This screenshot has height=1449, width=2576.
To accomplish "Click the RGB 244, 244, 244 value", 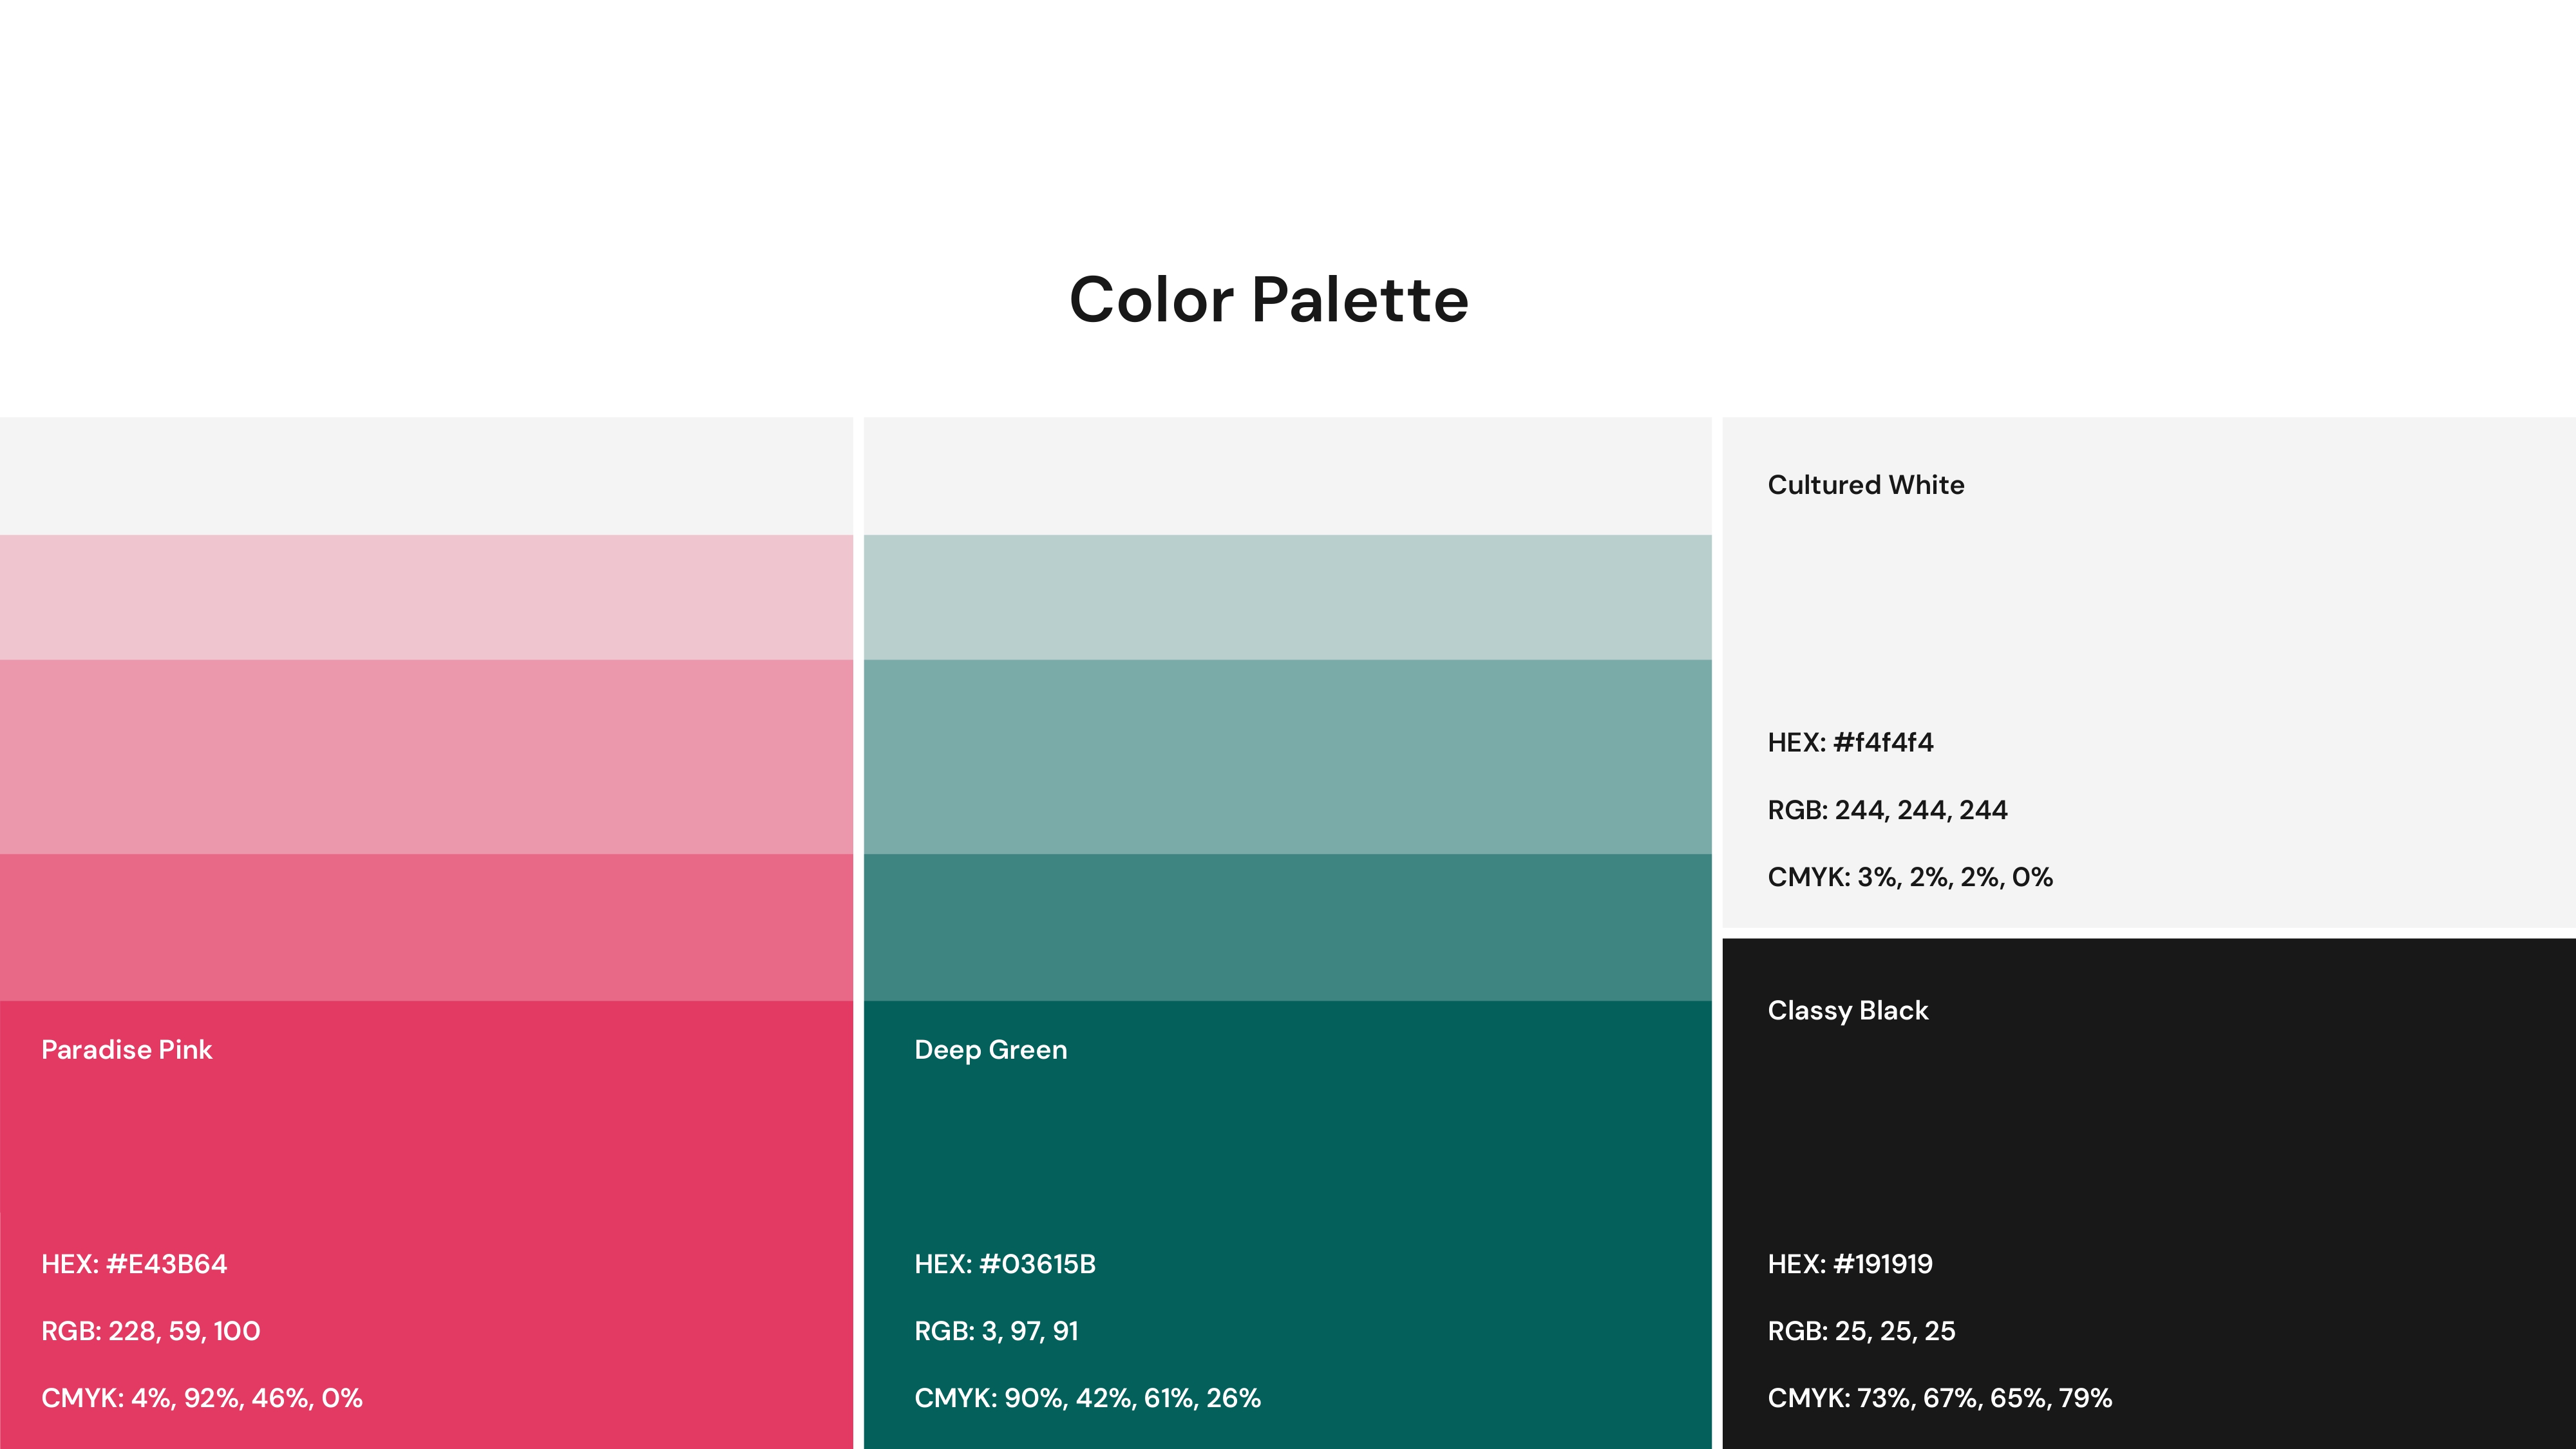I will (1887, 810).
